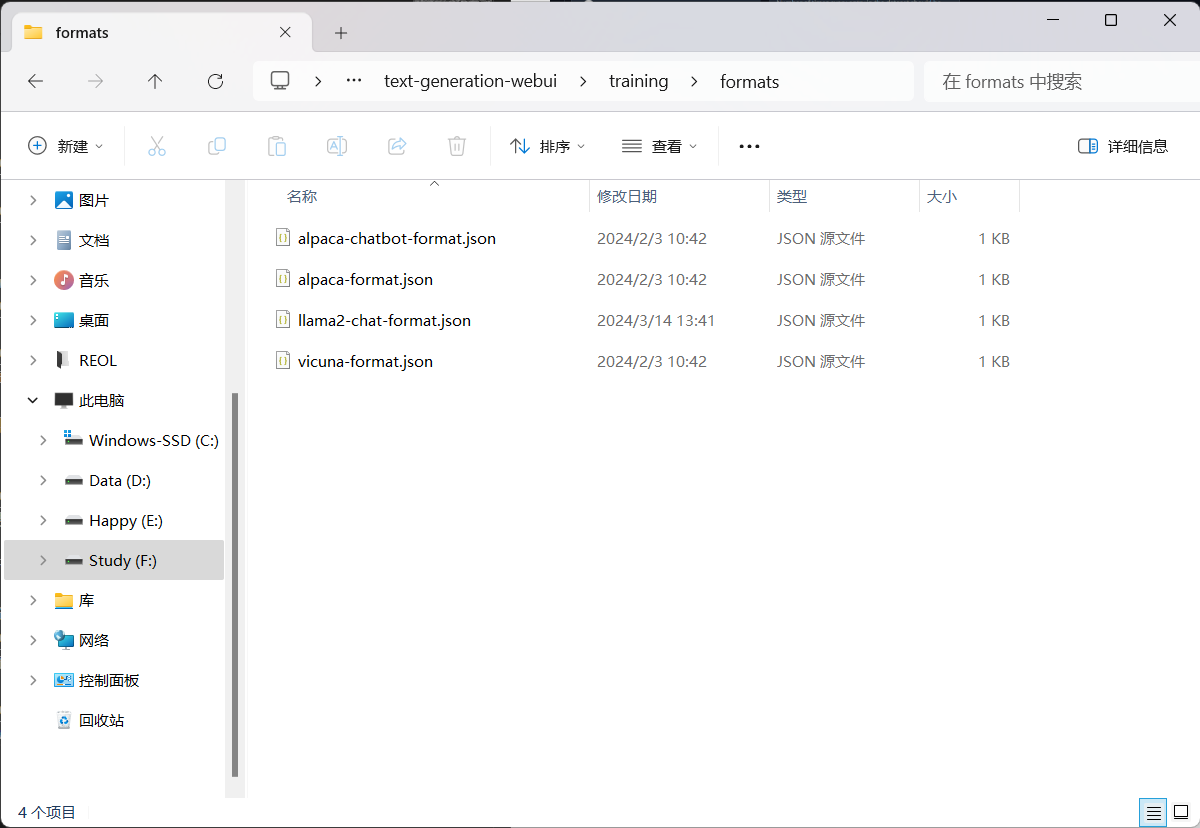Click the Cut scissors icon in toolbar

tap(157, 146)
